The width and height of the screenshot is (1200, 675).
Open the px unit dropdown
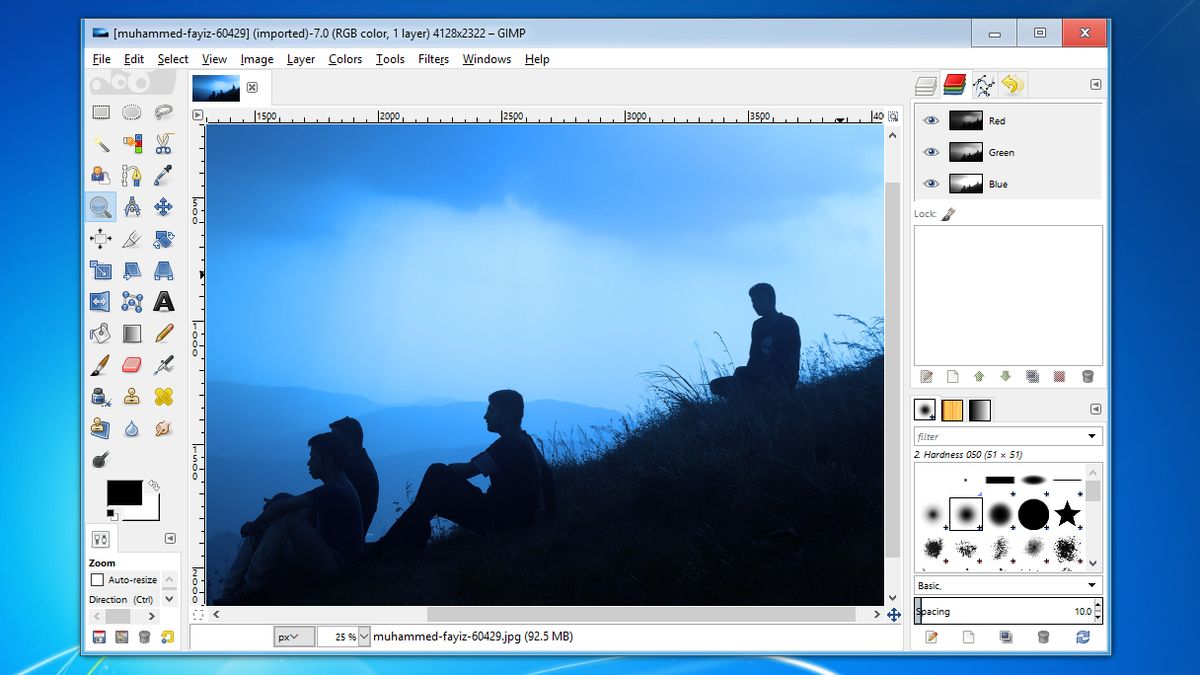point(295,636)
